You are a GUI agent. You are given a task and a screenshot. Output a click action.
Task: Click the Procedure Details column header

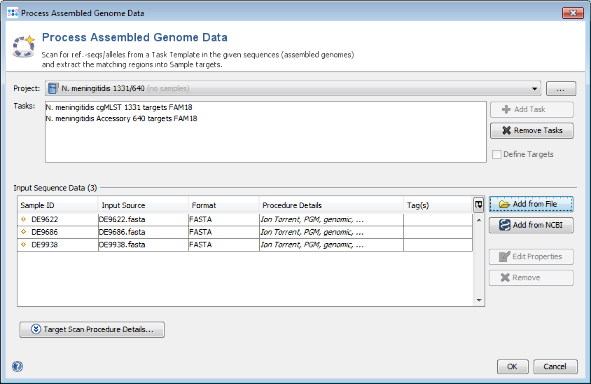tap(331, 205)
